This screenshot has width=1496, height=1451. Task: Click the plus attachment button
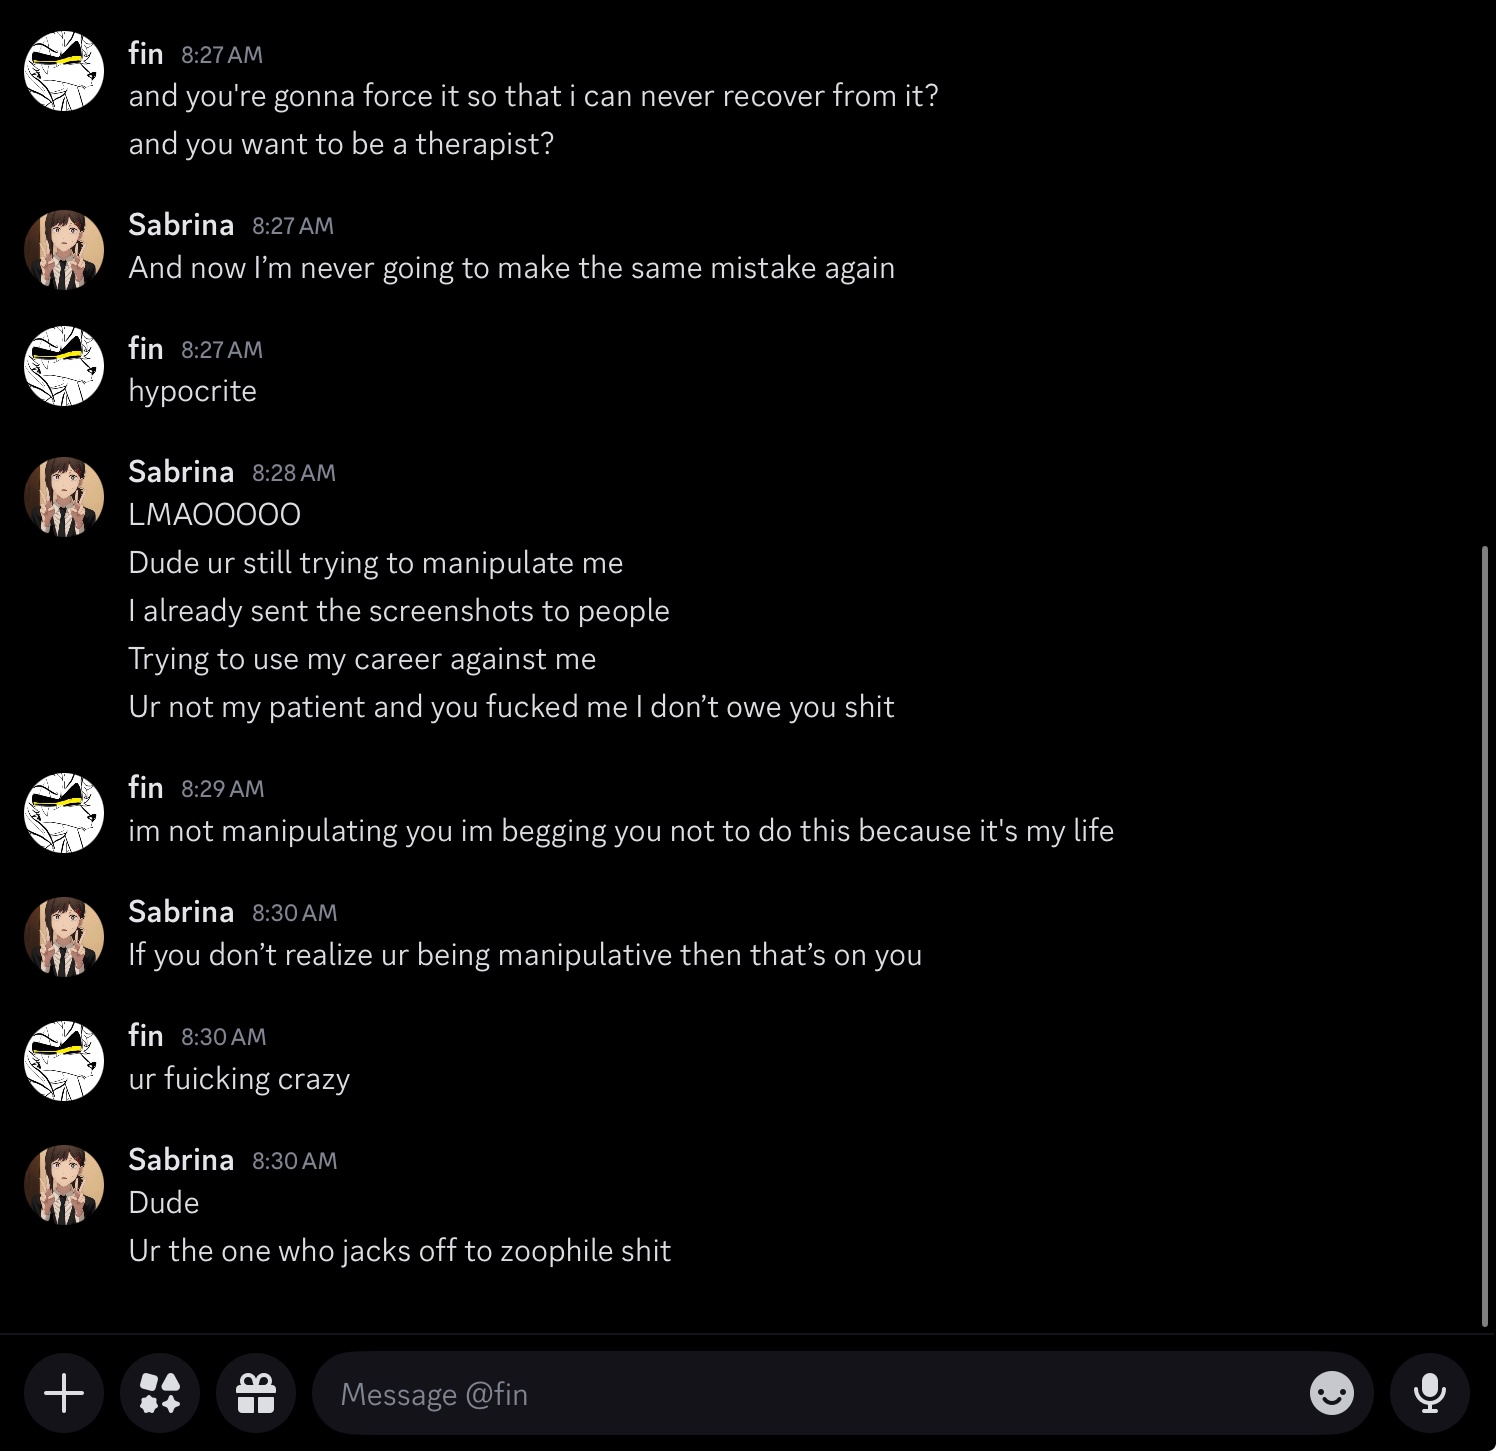click(64, 1393)
